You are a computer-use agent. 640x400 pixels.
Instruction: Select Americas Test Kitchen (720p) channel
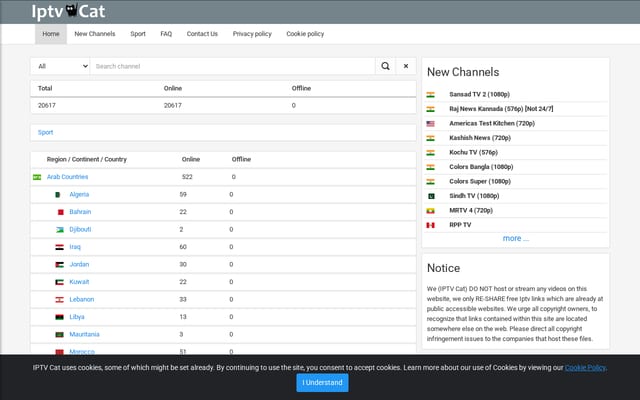(492, 124)
